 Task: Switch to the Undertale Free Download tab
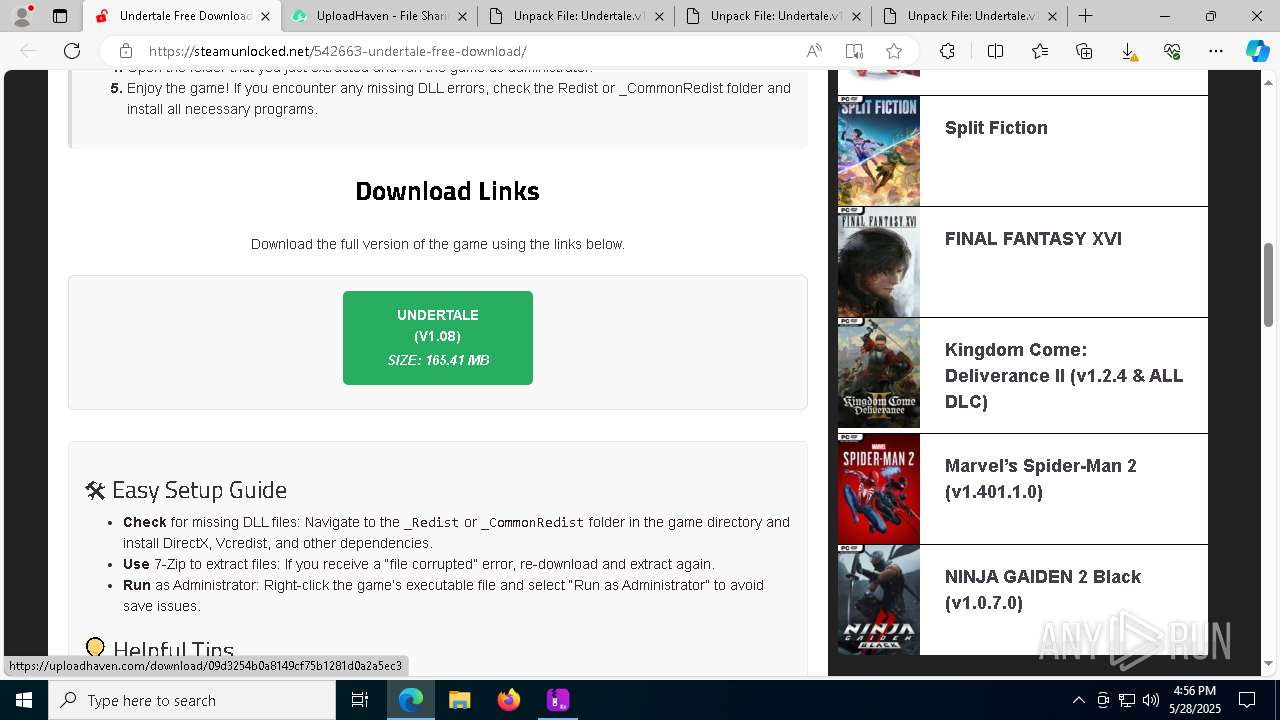point(183,16)
